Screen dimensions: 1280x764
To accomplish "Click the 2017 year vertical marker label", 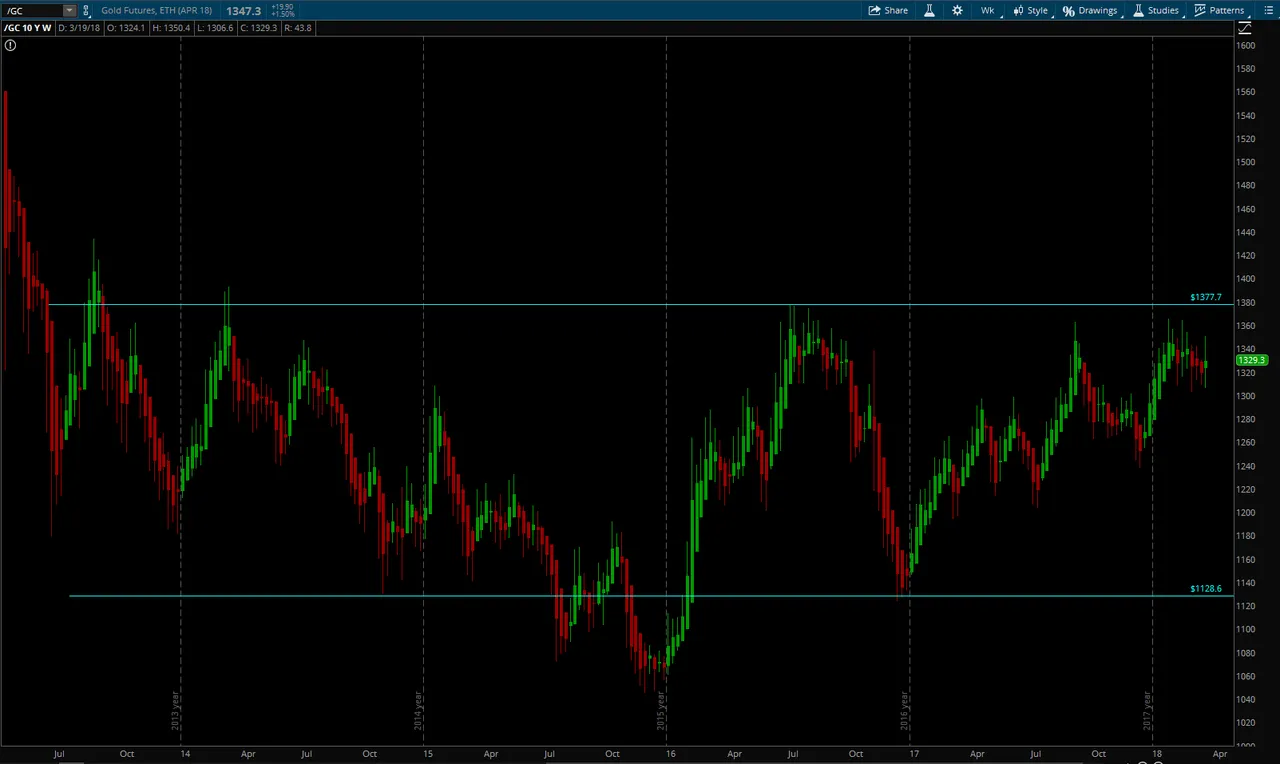I will pyautogui.click(x=1147, y=710).
